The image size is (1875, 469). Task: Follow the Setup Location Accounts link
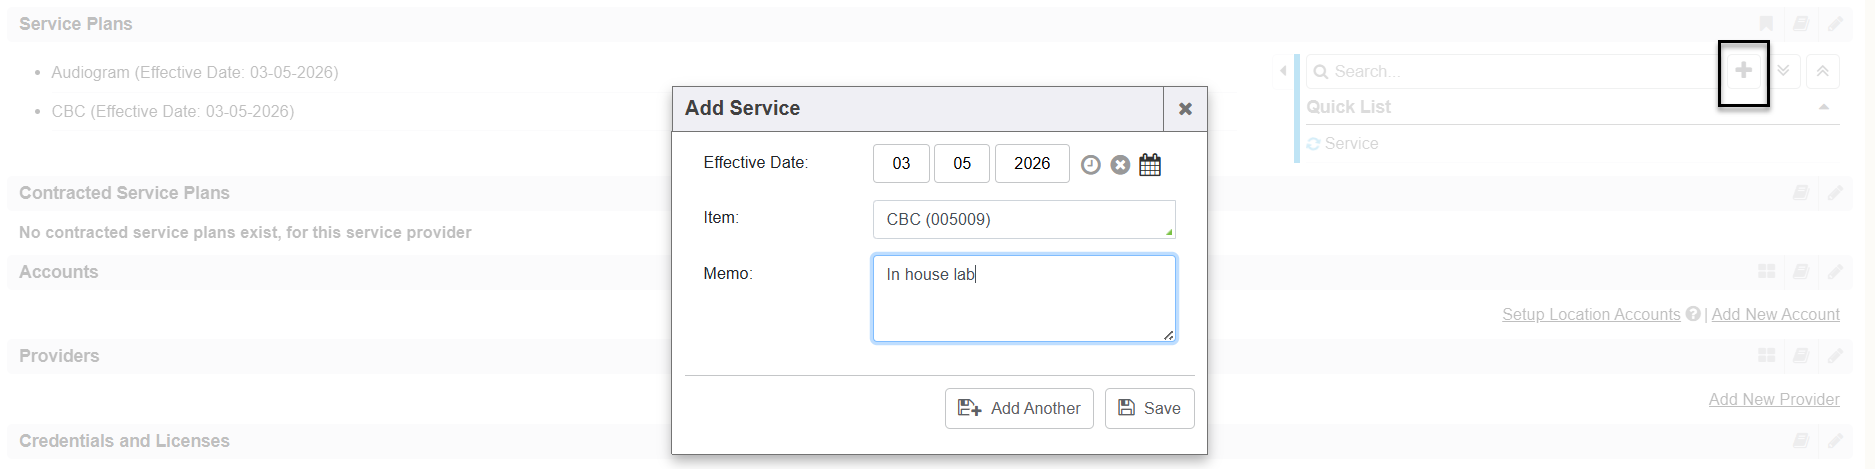coord(1590,314)
